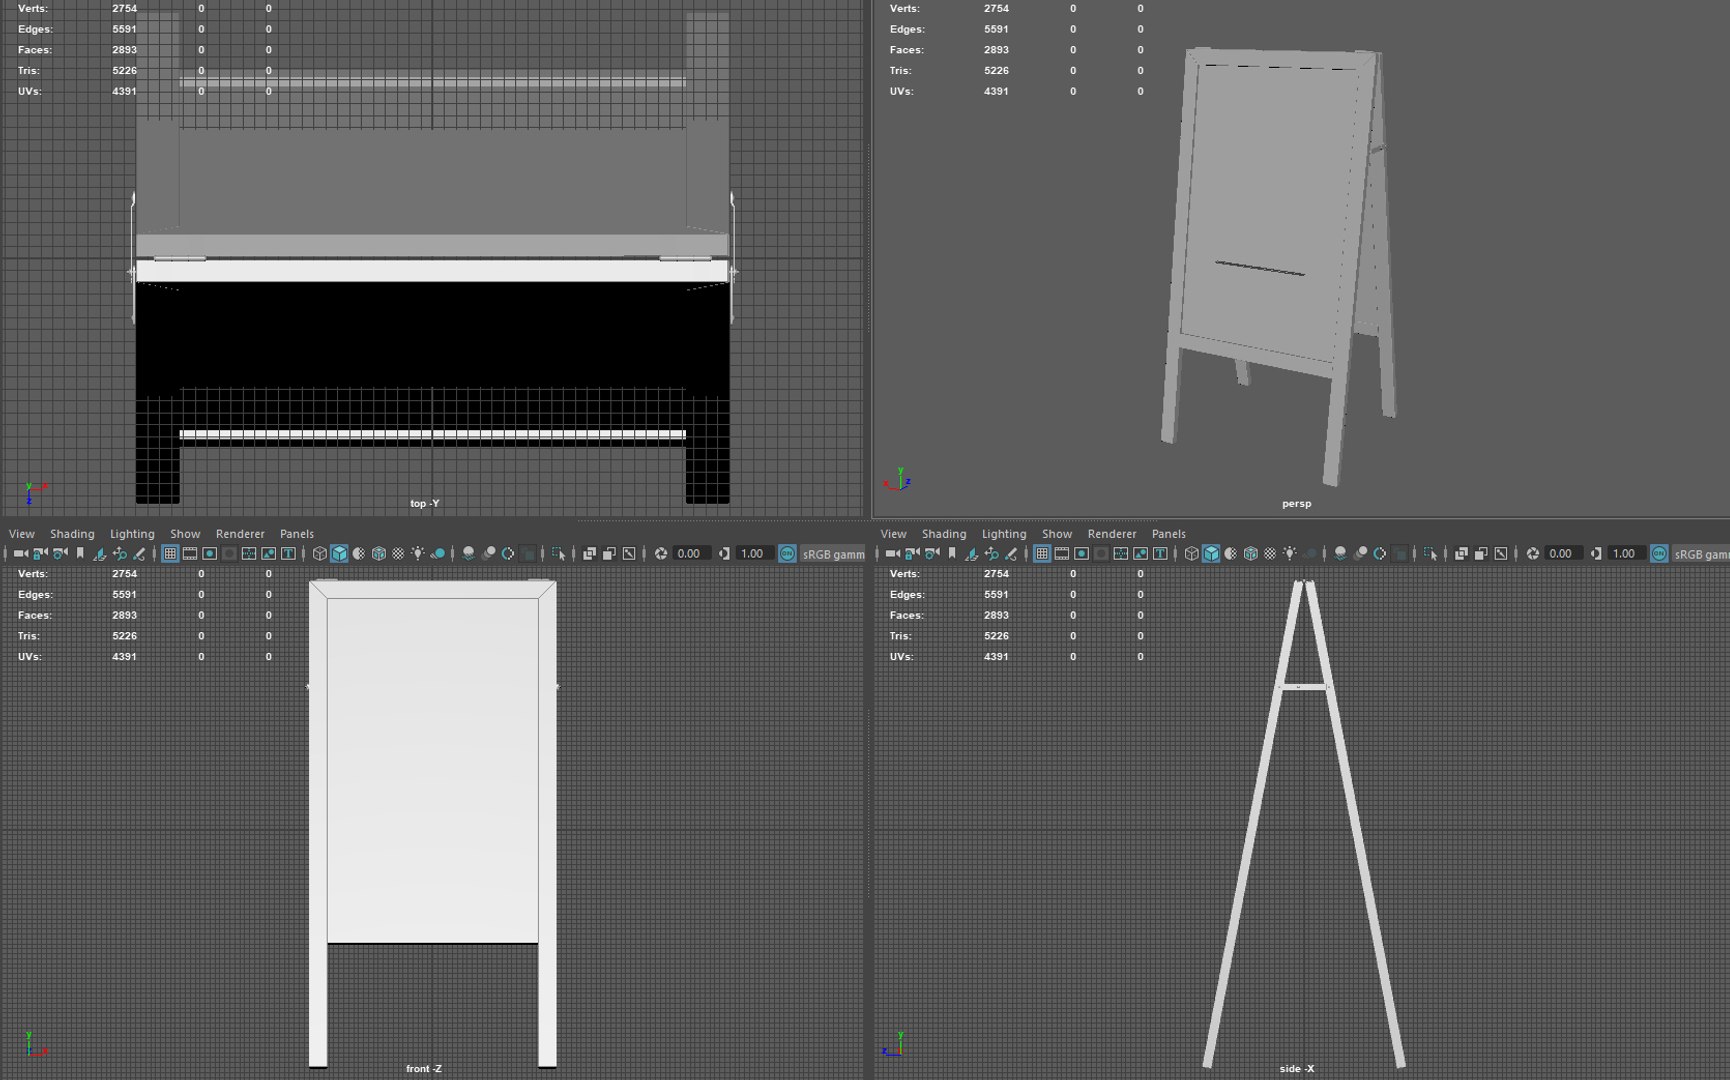
Task: Open the Renderer menu in front panel
Action: pos(240,533)
